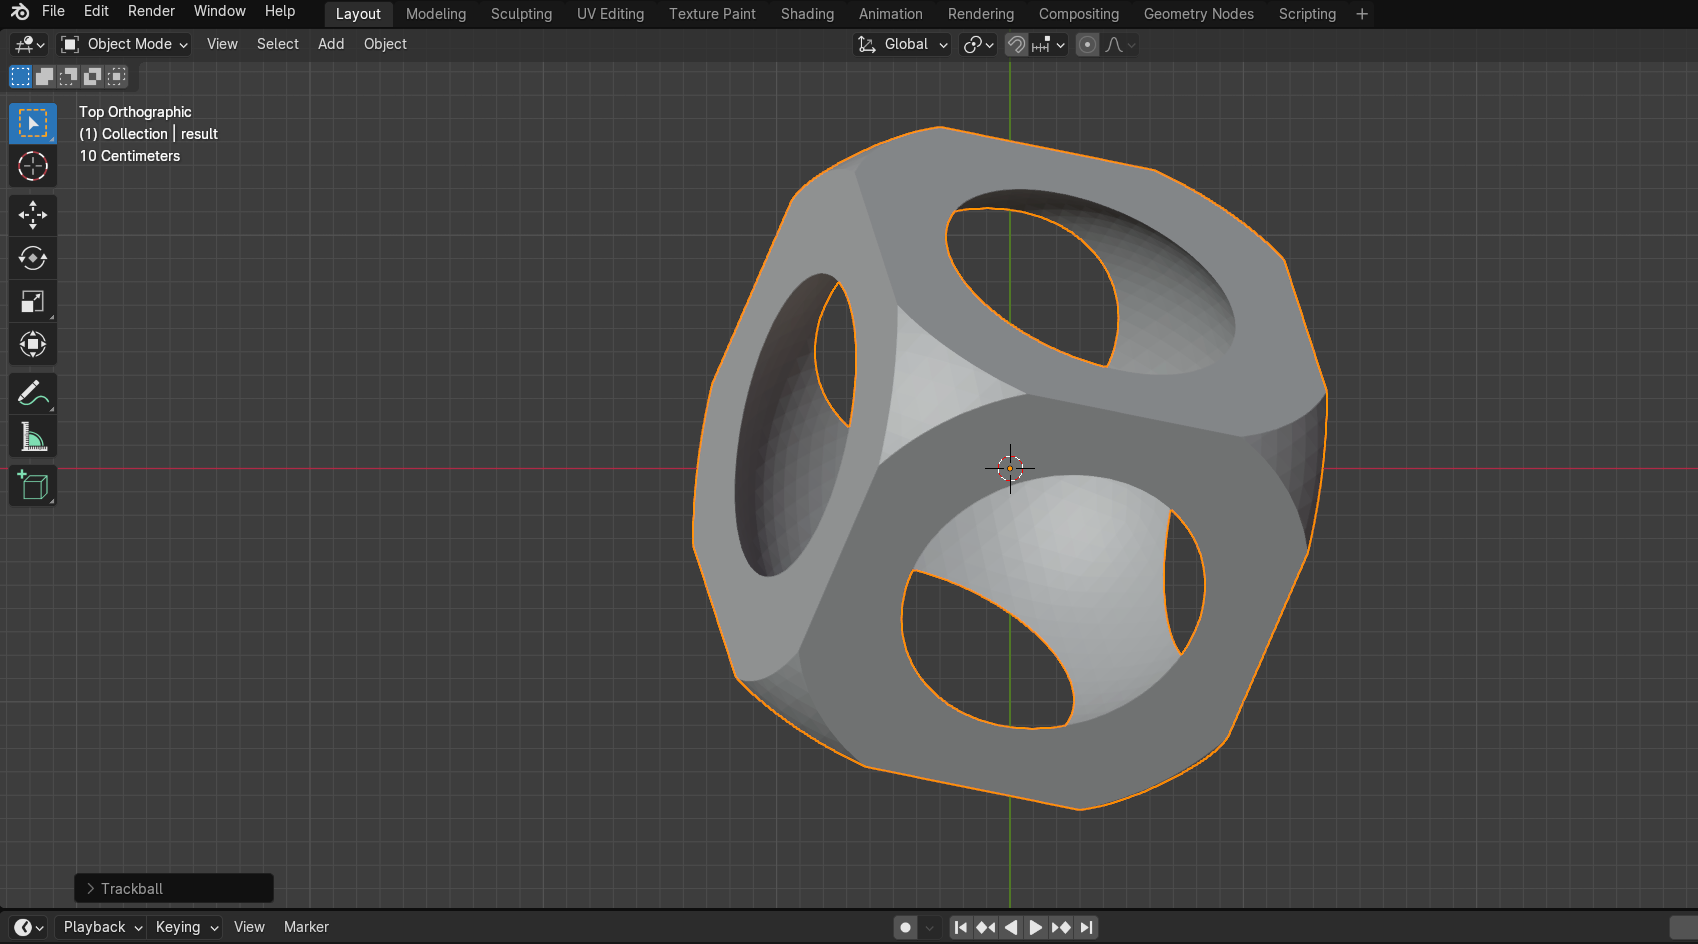Switch to the Rendering workspace tab
Image resolution: width=1698 pixels, height=944 pixels.
980,14
